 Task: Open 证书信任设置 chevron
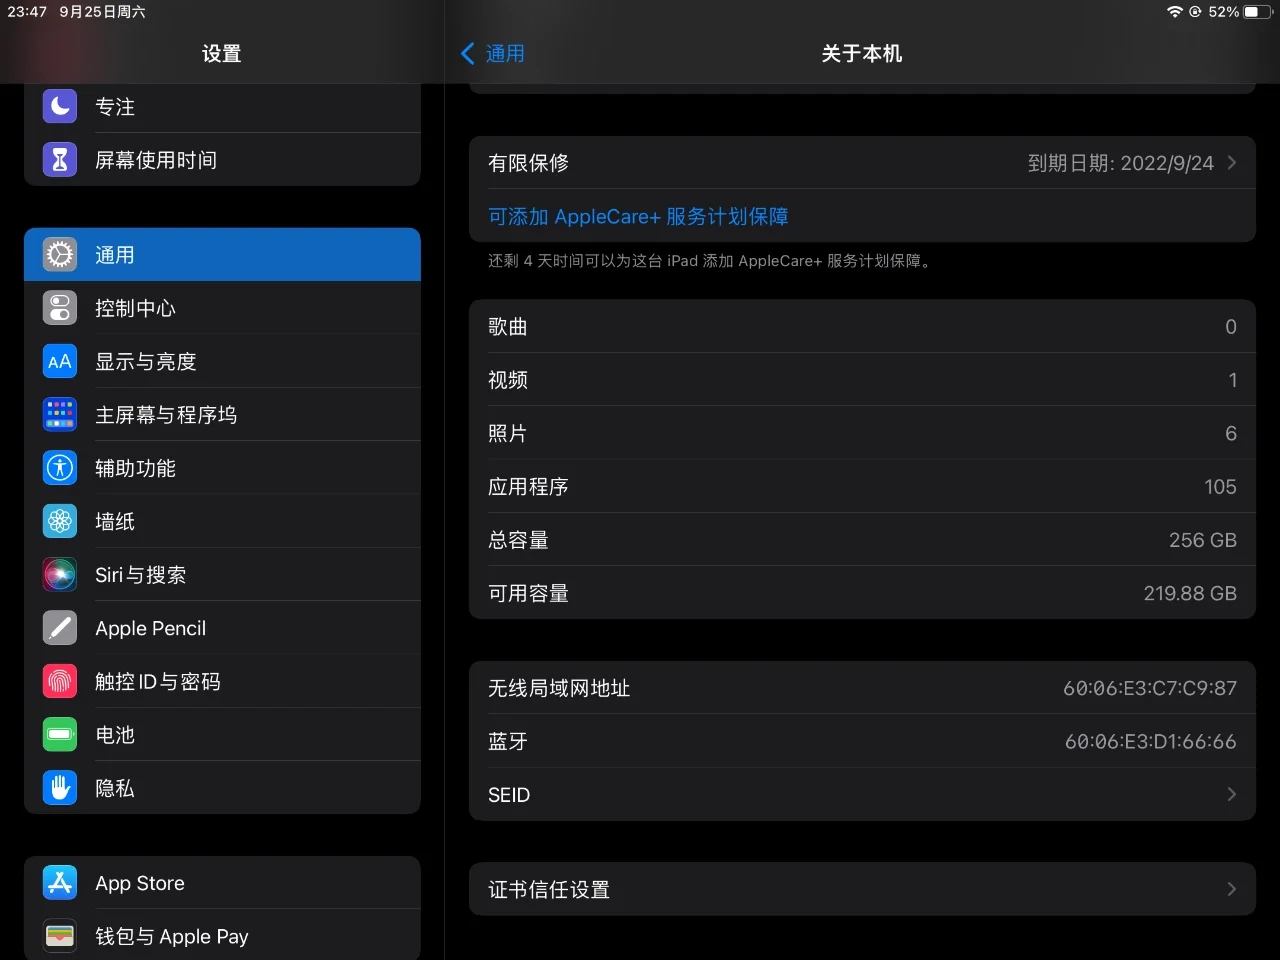pyautogui.click(x=1231, y=889)
